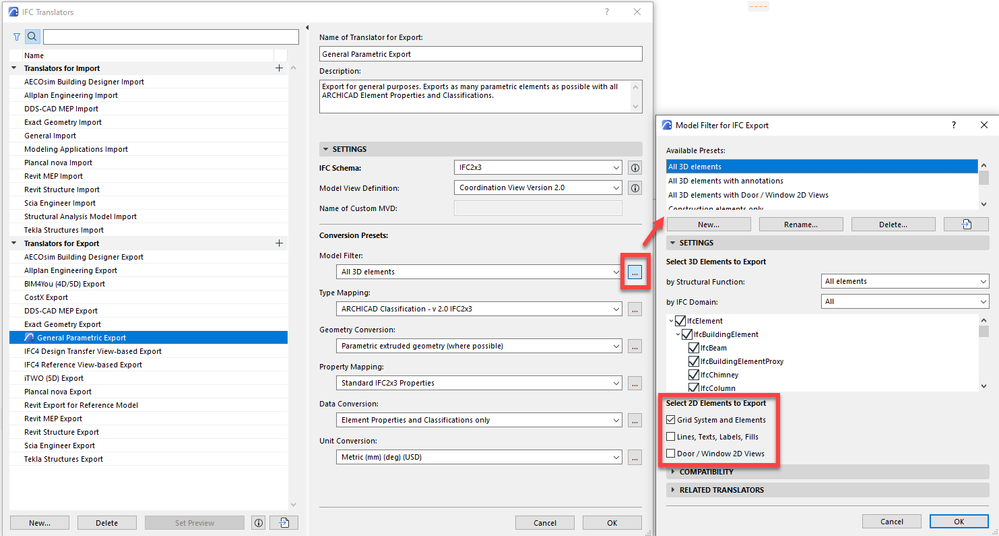Click OK in Model Filter dialog
999x536 pixels.
coord(959,521)
